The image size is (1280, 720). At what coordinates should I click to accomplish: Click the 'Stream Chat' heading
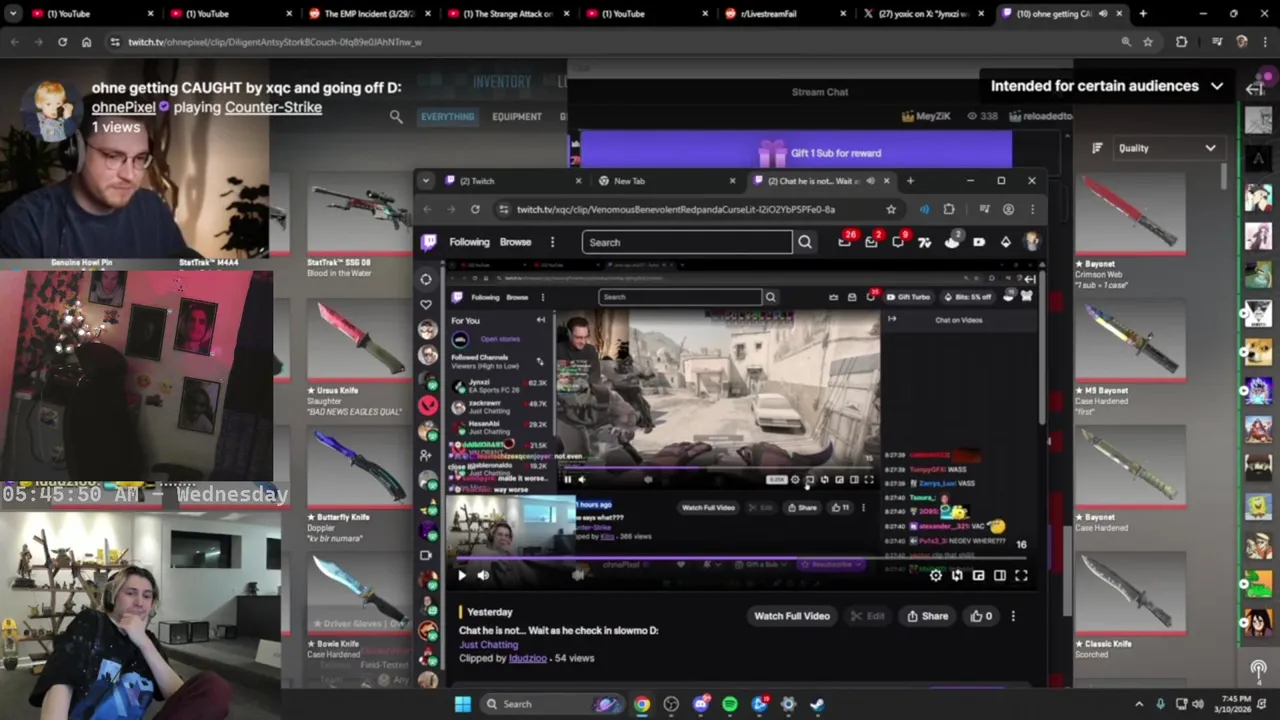point(820,92)
